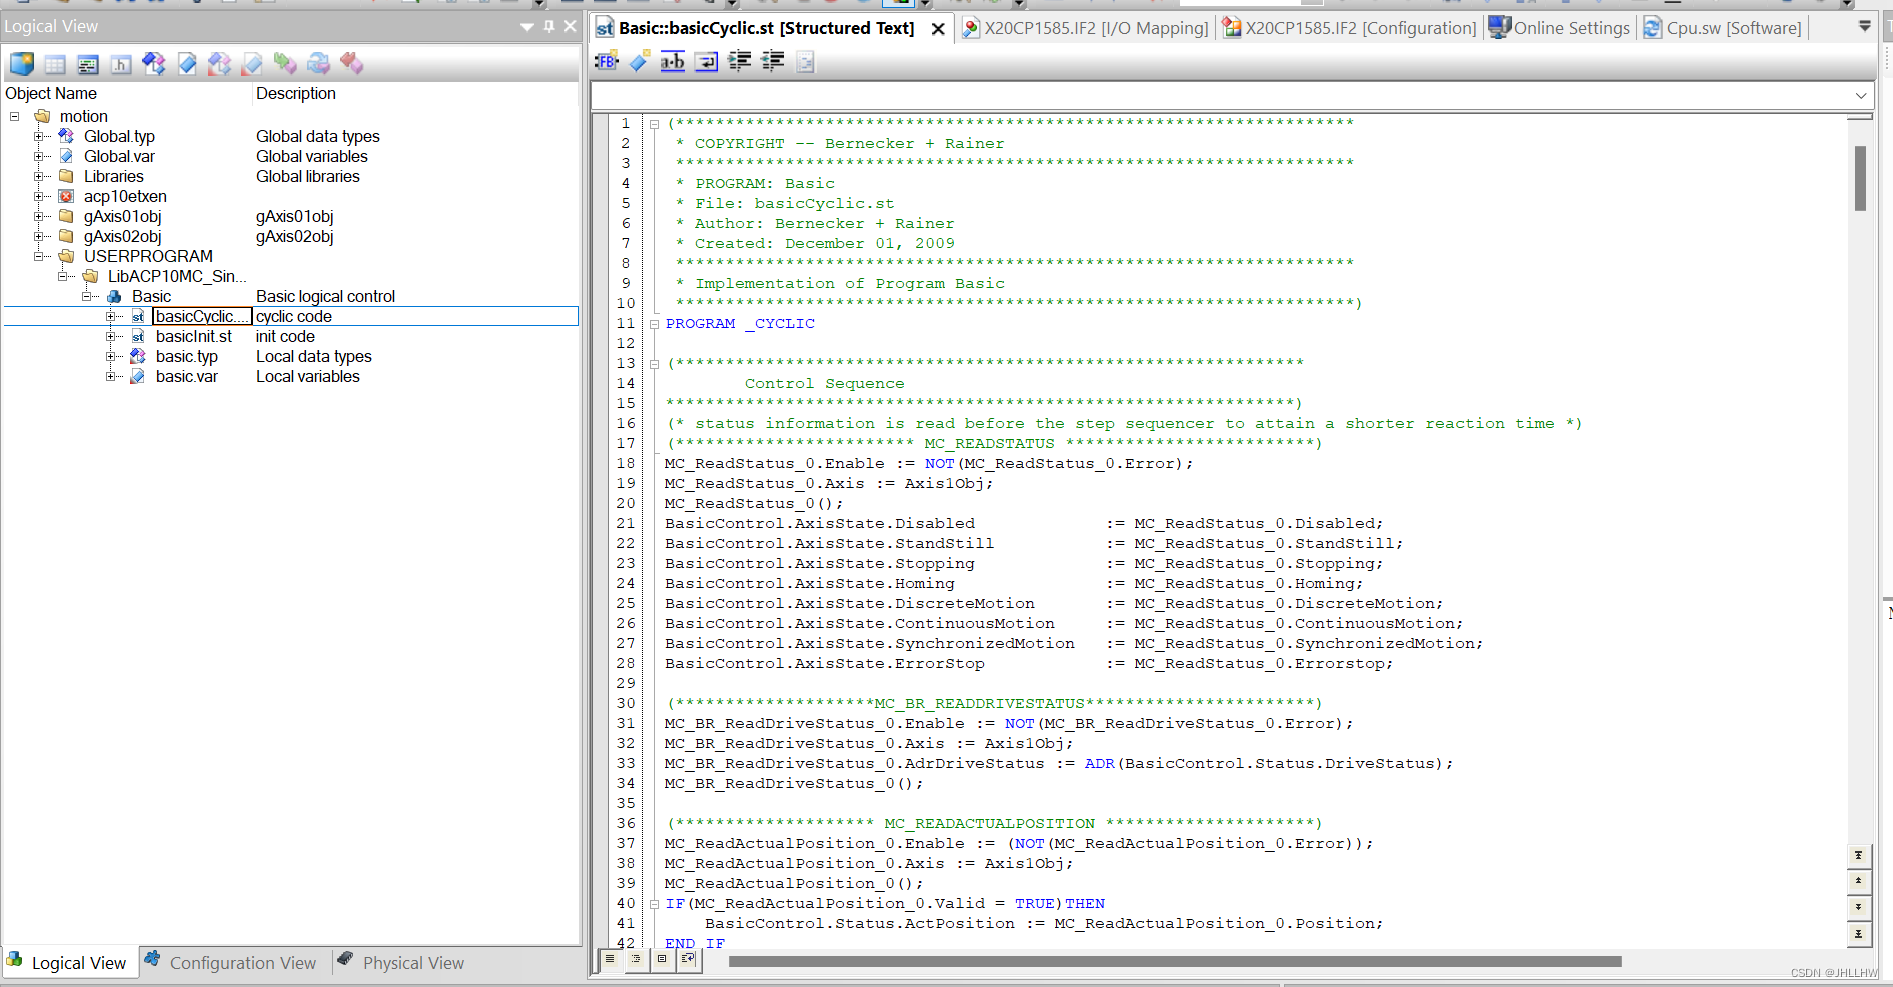Click the .h header file icon

(121, 64)
